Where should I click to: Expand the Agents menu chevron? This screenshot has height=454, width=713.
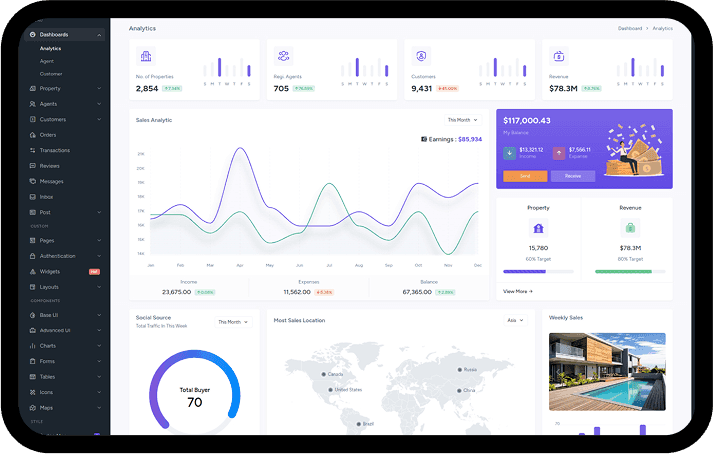pos(99,104)
